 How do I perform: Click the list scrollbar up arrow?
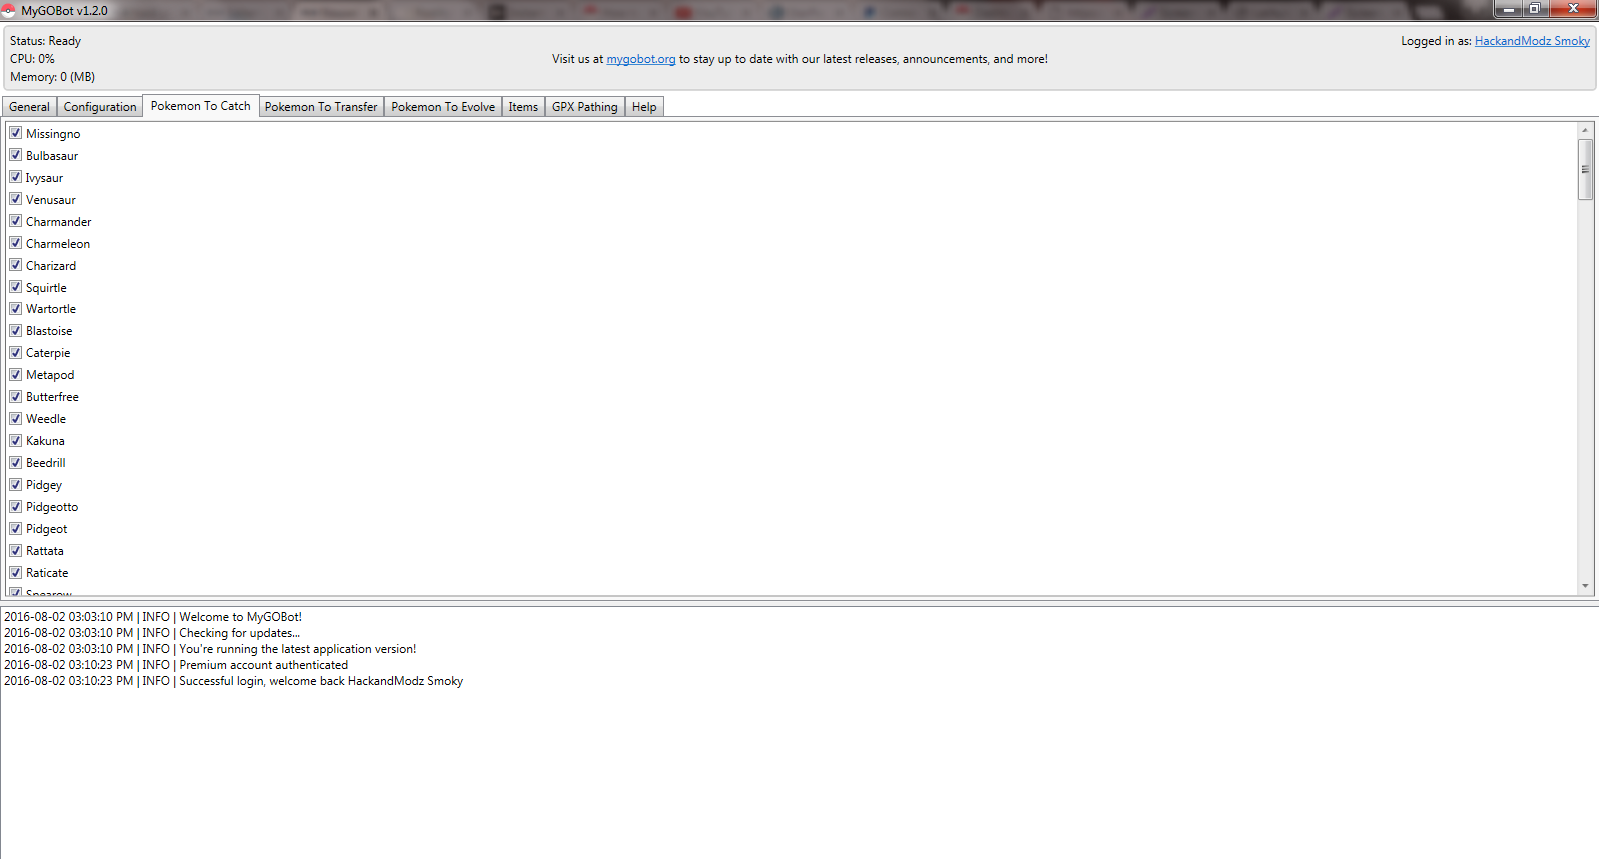[x=1585, y=131]
